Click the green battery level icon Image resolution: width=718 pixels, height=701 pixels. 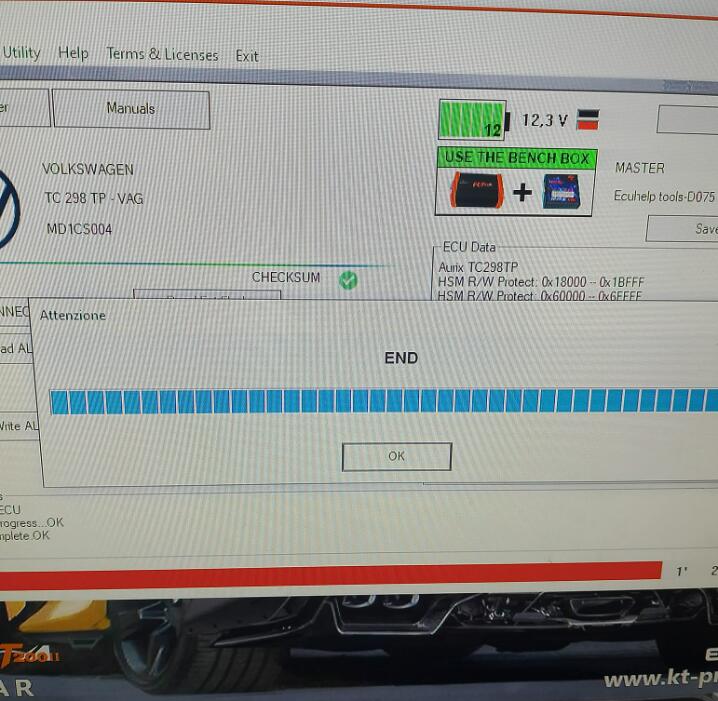point(473,120)
